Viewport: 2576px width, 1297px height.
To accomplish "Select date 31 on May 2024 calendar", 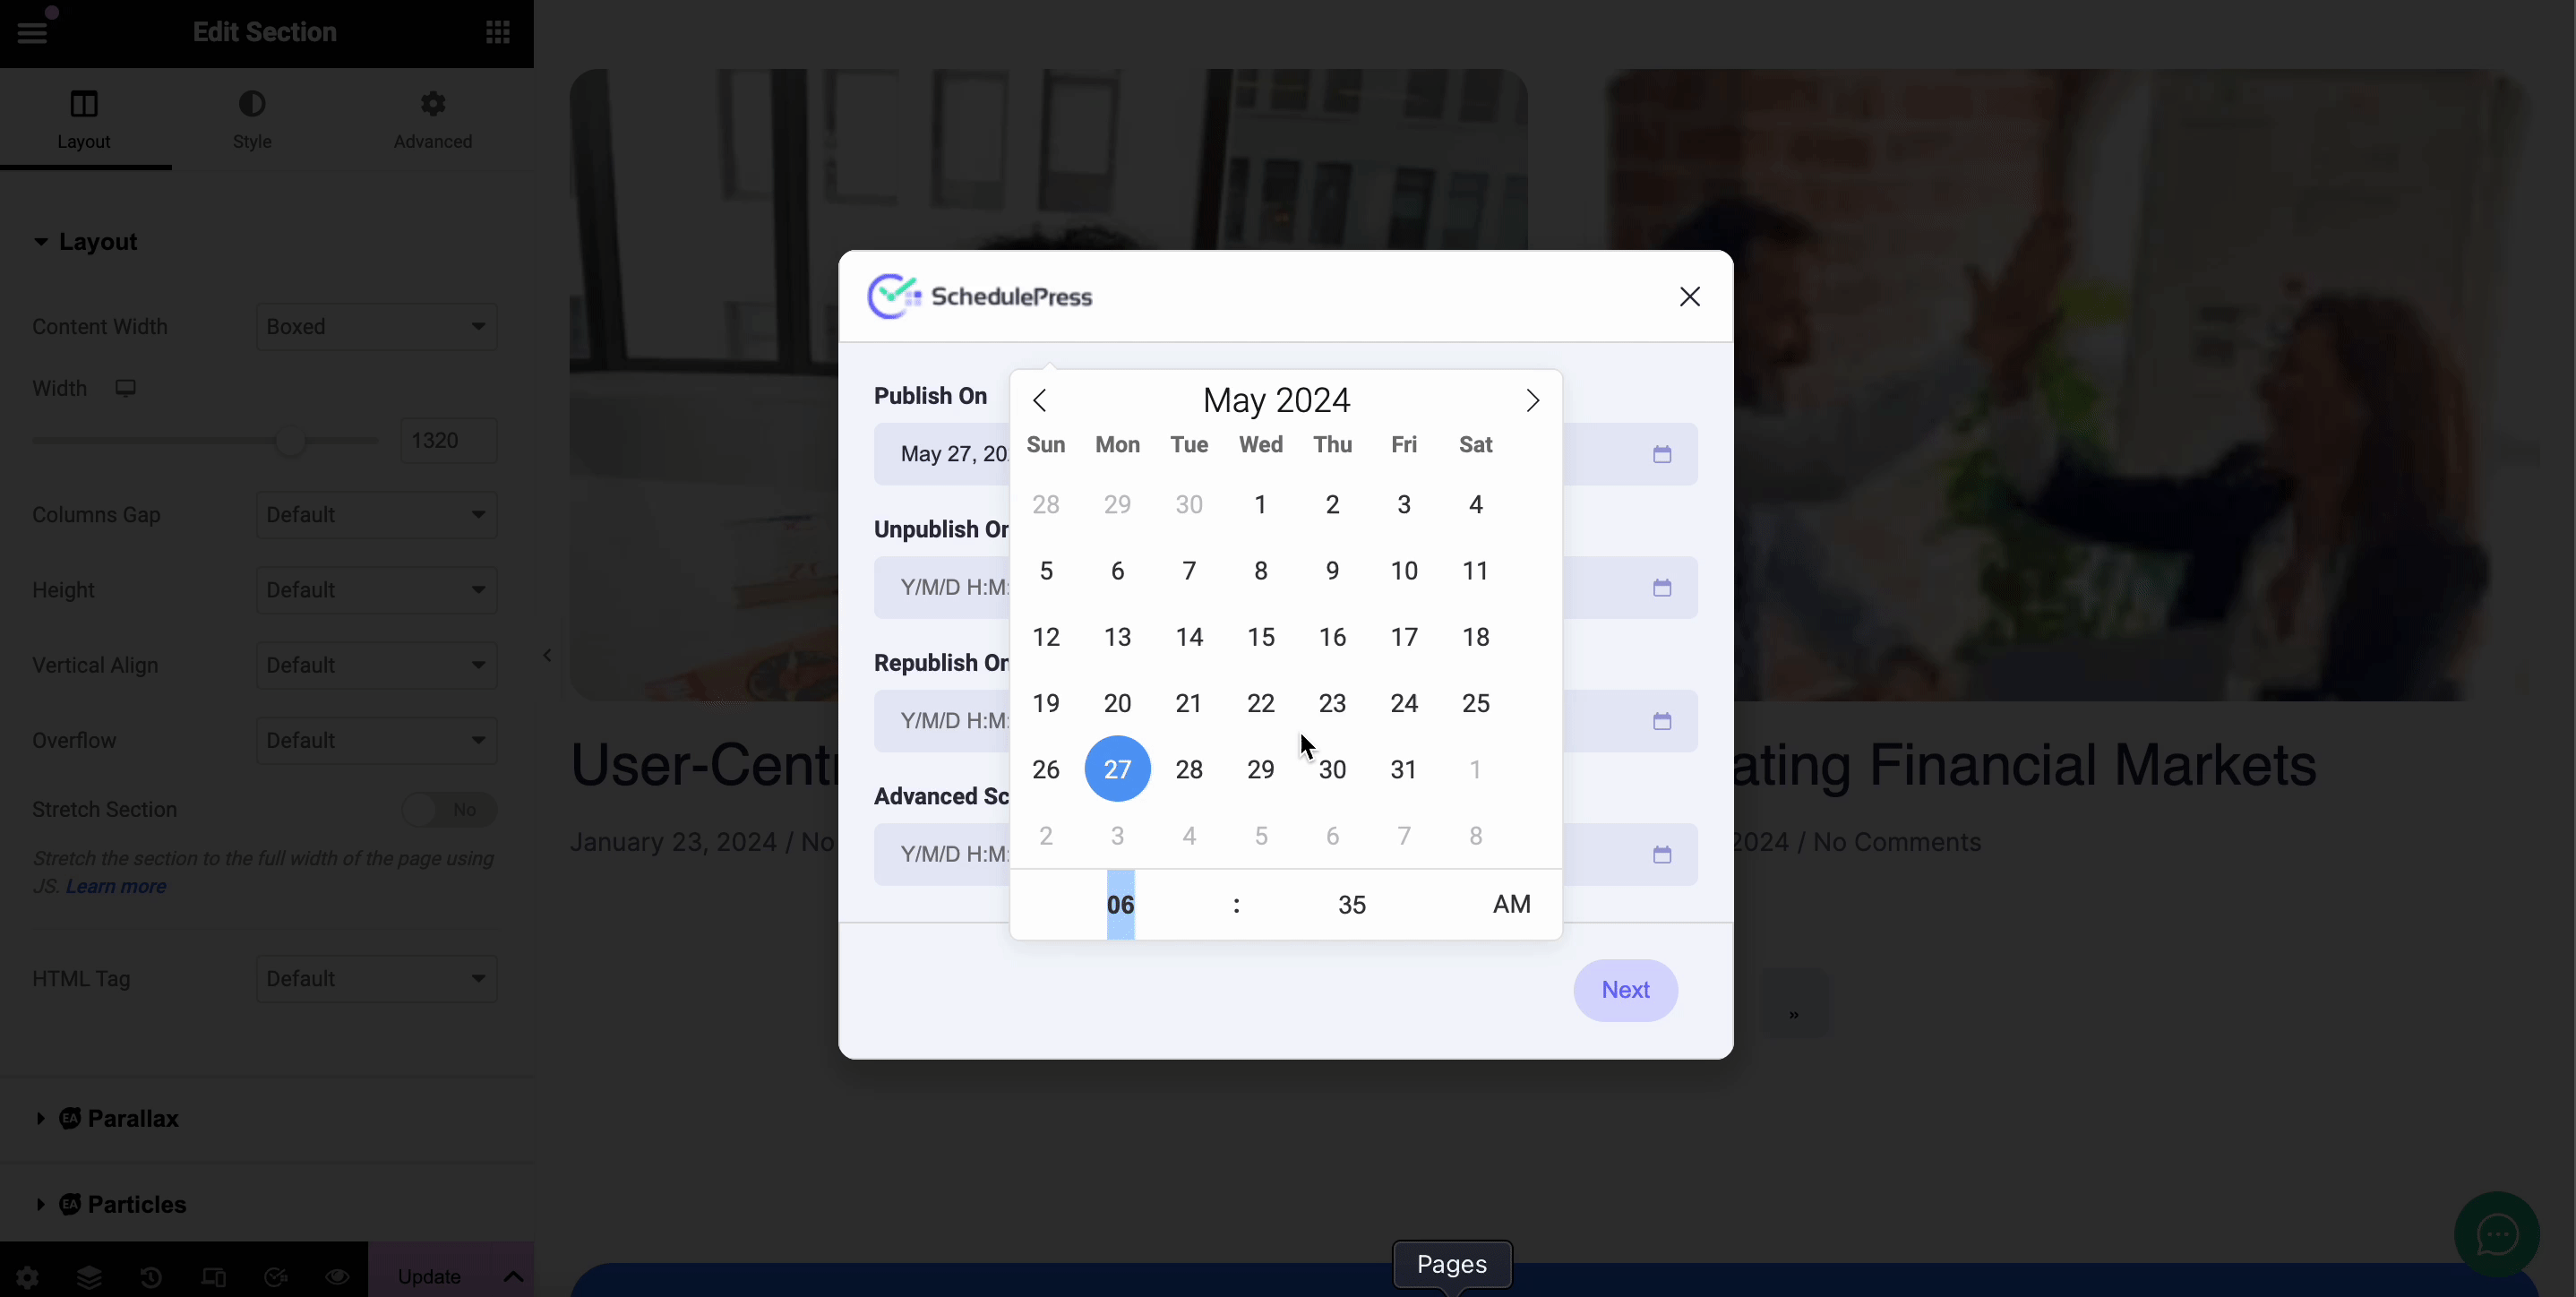I will (1404, 769).
